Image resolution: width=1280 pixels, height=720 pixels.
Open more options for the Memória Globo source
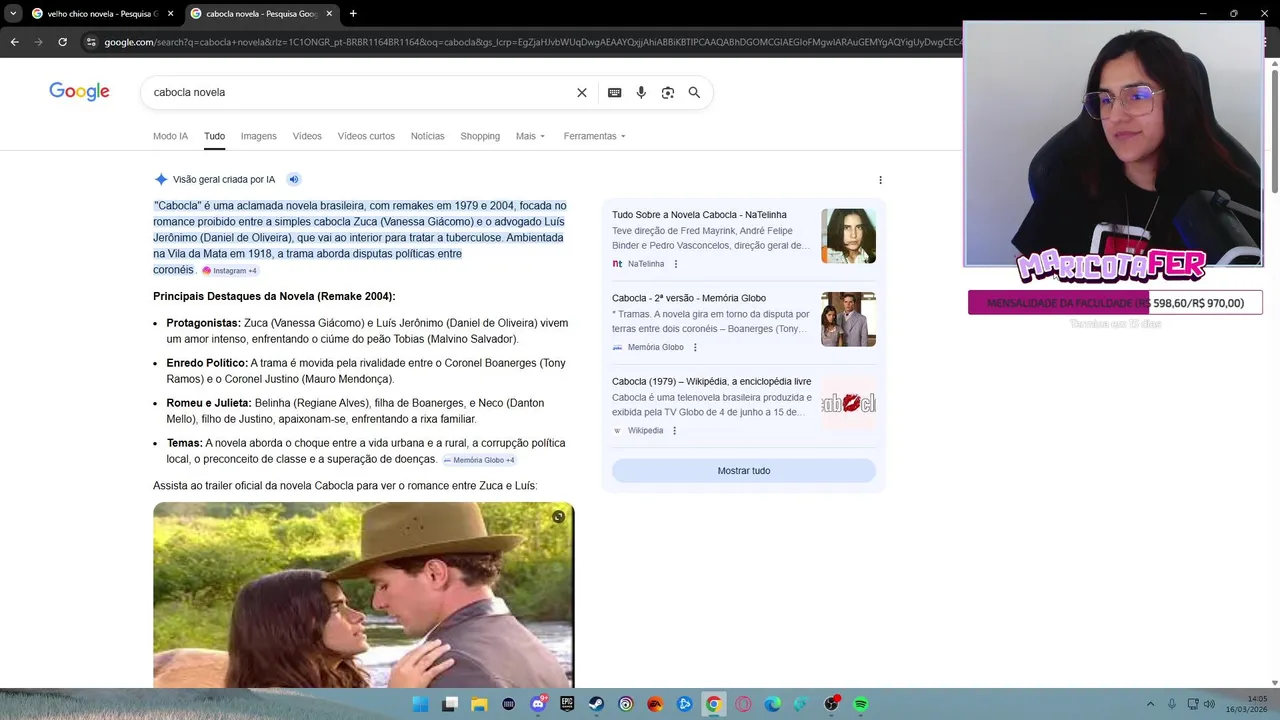tap(695, 347)
